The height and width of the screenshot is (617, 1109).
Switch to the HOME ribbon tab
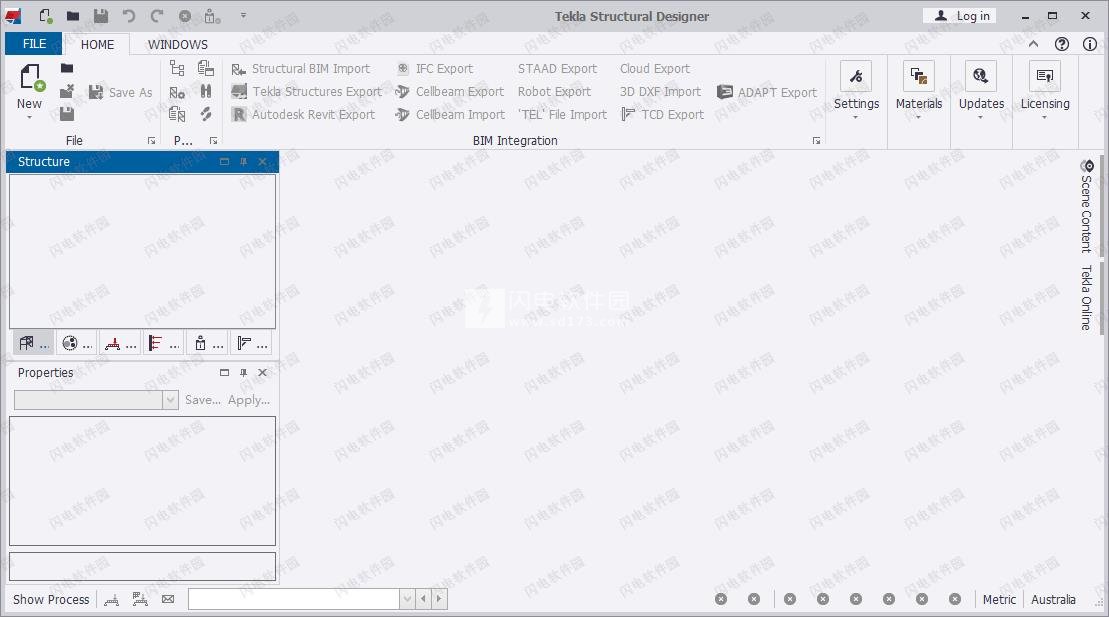tap(97, 45)
